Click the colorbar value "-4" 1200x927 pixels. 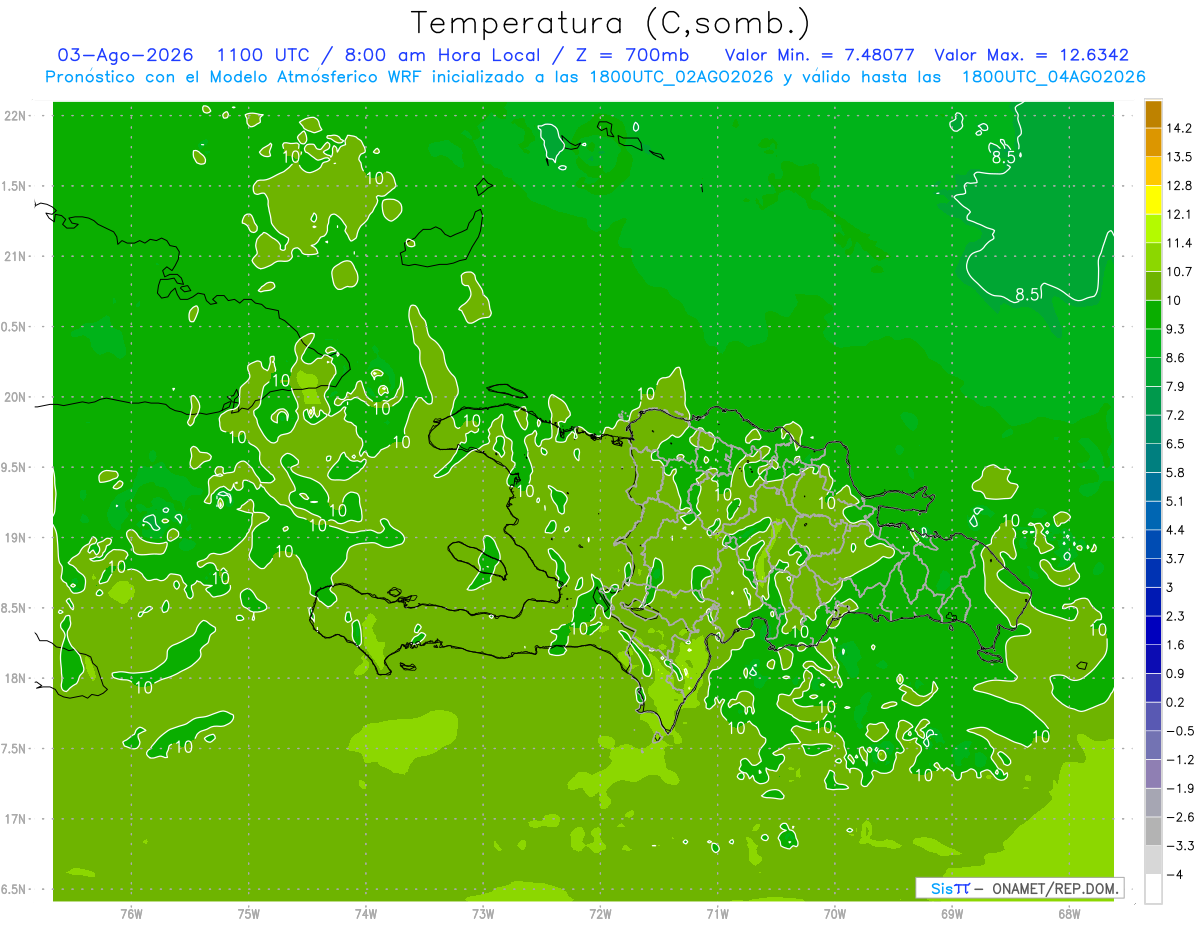pyautogui.click(x=1175, y=874)
